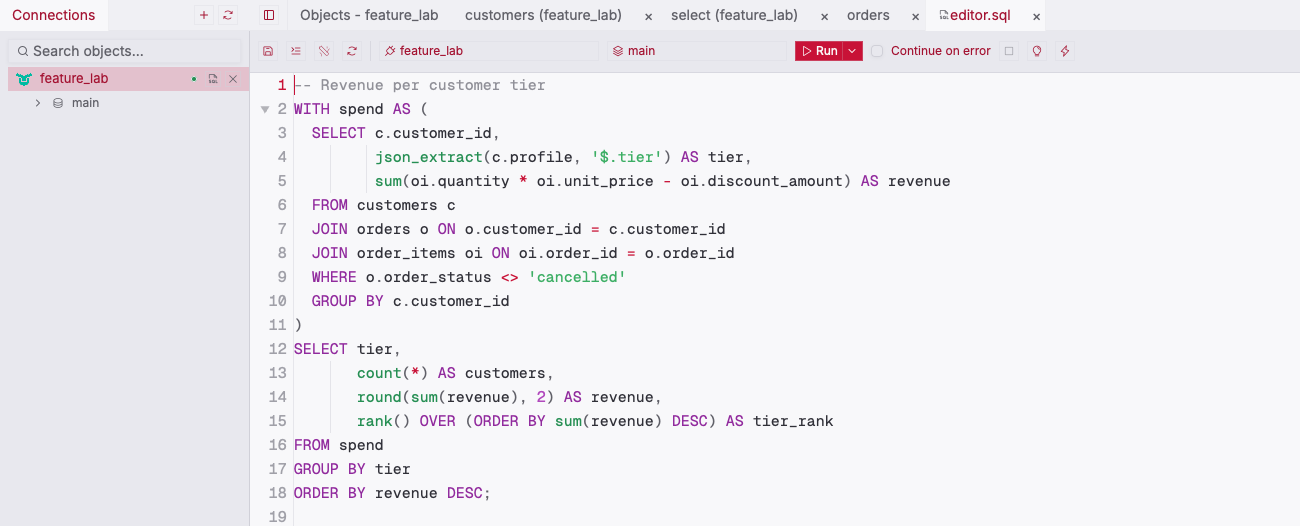Click the square stop icon after Continue on error
This screenshot has width=1300, height=526.
(x=1009, y=51)
